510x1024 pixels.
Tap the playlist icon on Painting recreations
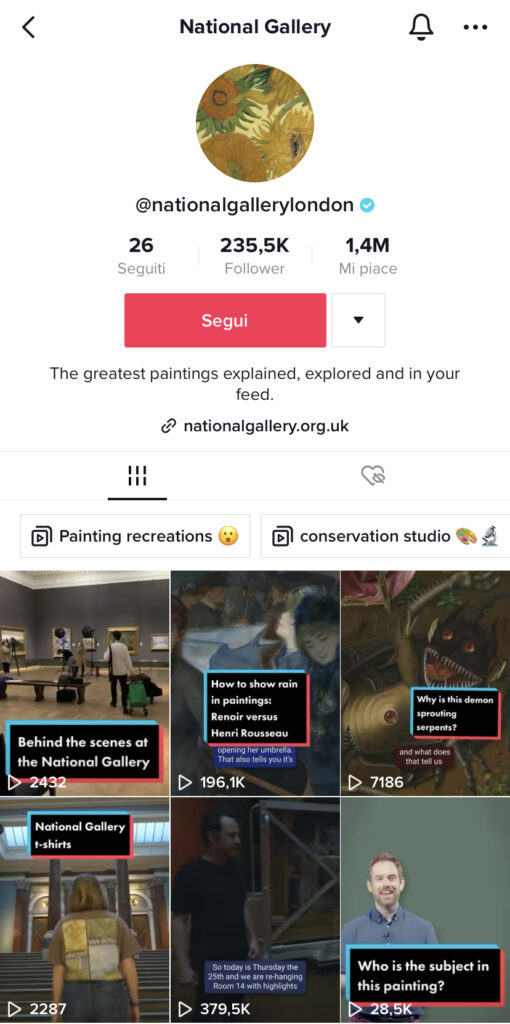tap(42, 537)
